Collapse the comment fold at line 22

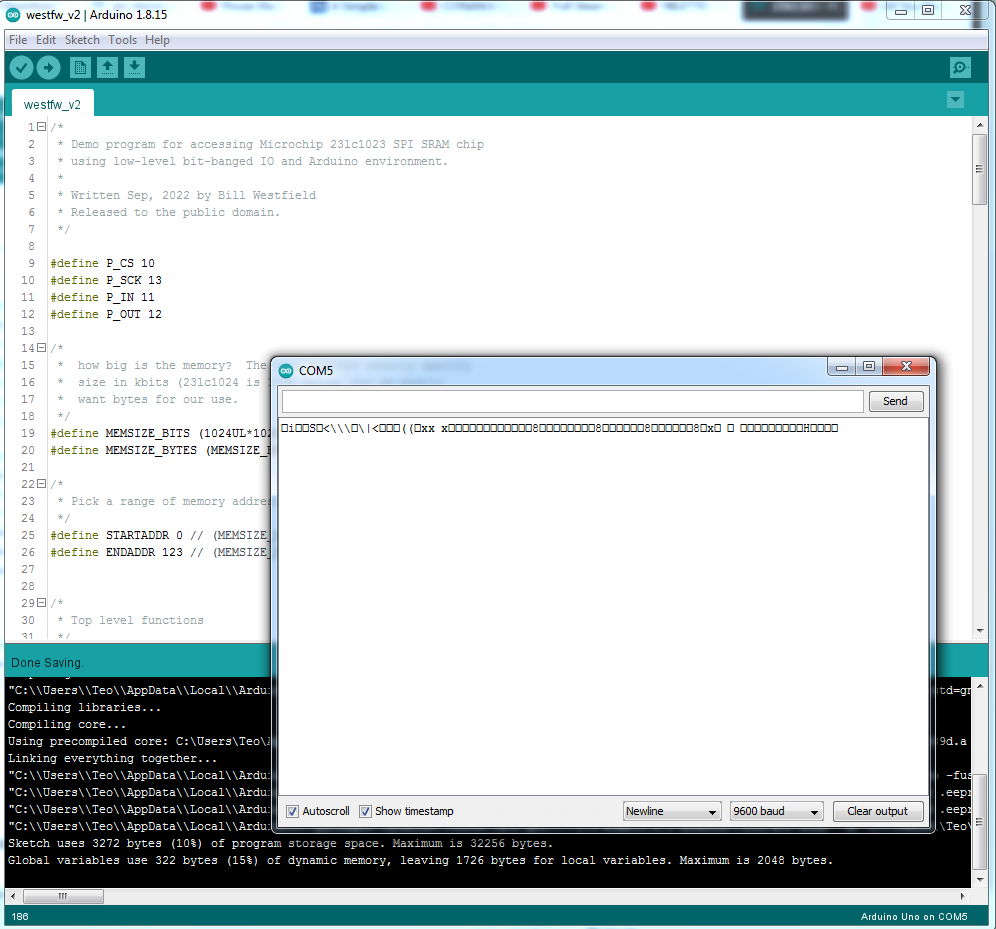click(x=40, y=483)
